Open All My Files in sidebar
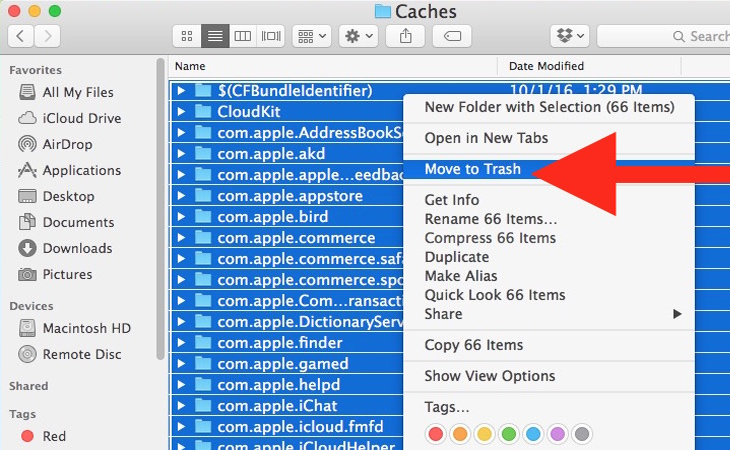This screenshot has width=730, height=450. point(78,92)
